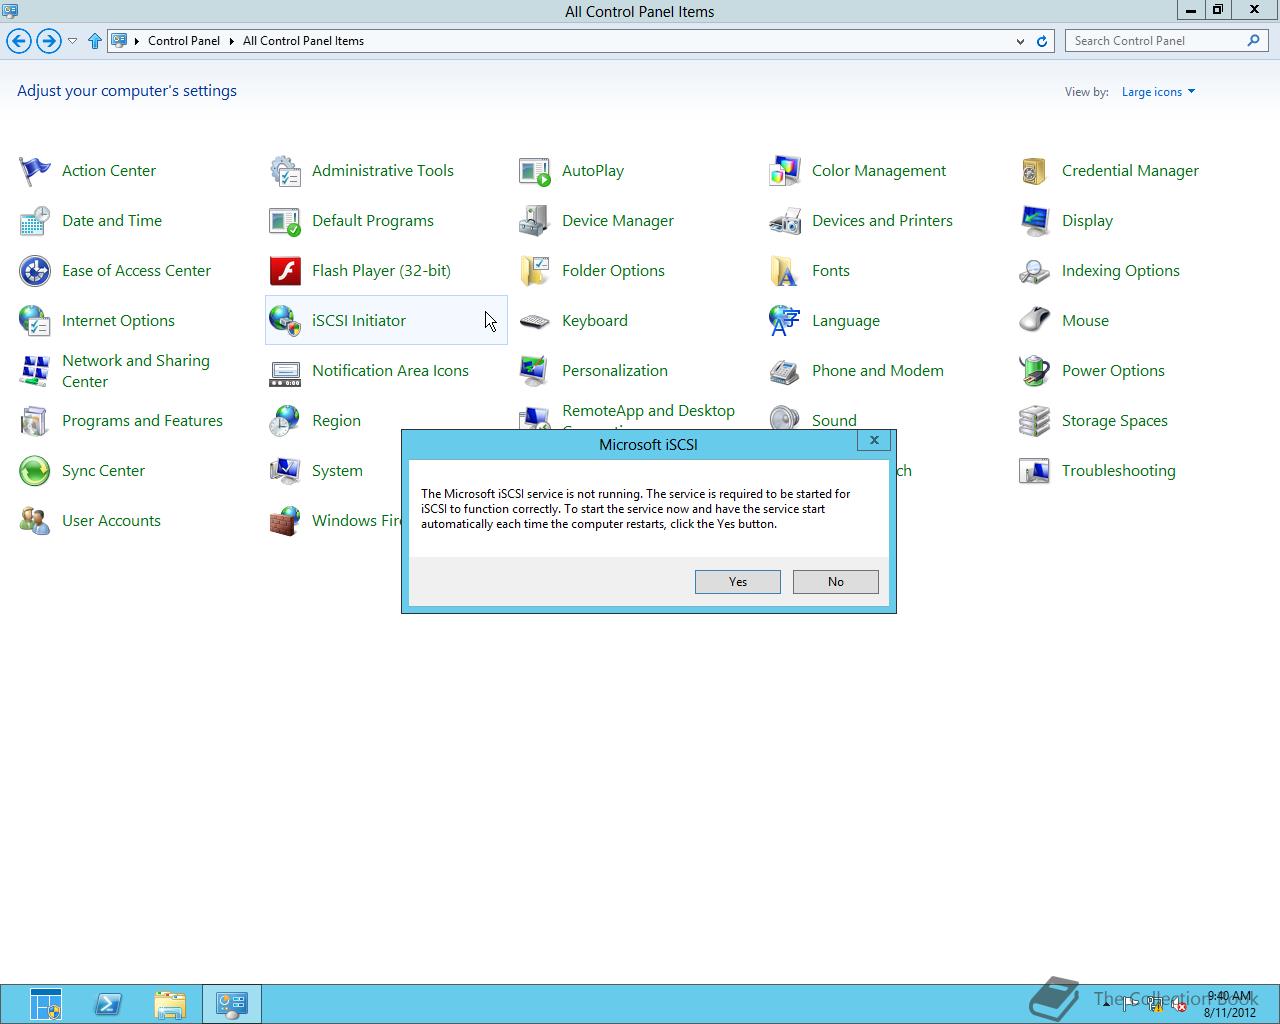Open Internet Options globe icon

pos(35,321)
